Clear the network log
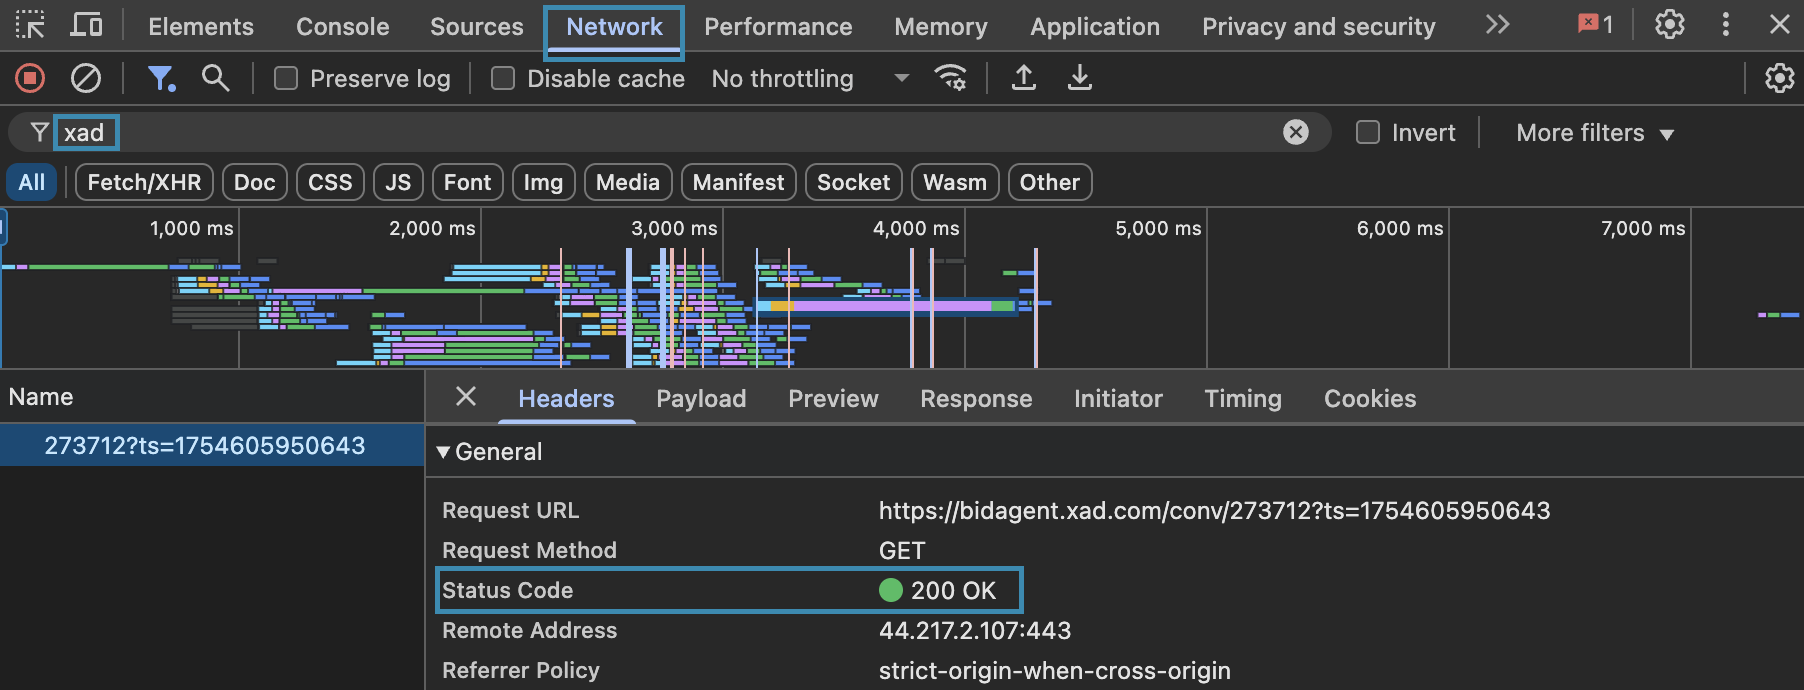 86,78
